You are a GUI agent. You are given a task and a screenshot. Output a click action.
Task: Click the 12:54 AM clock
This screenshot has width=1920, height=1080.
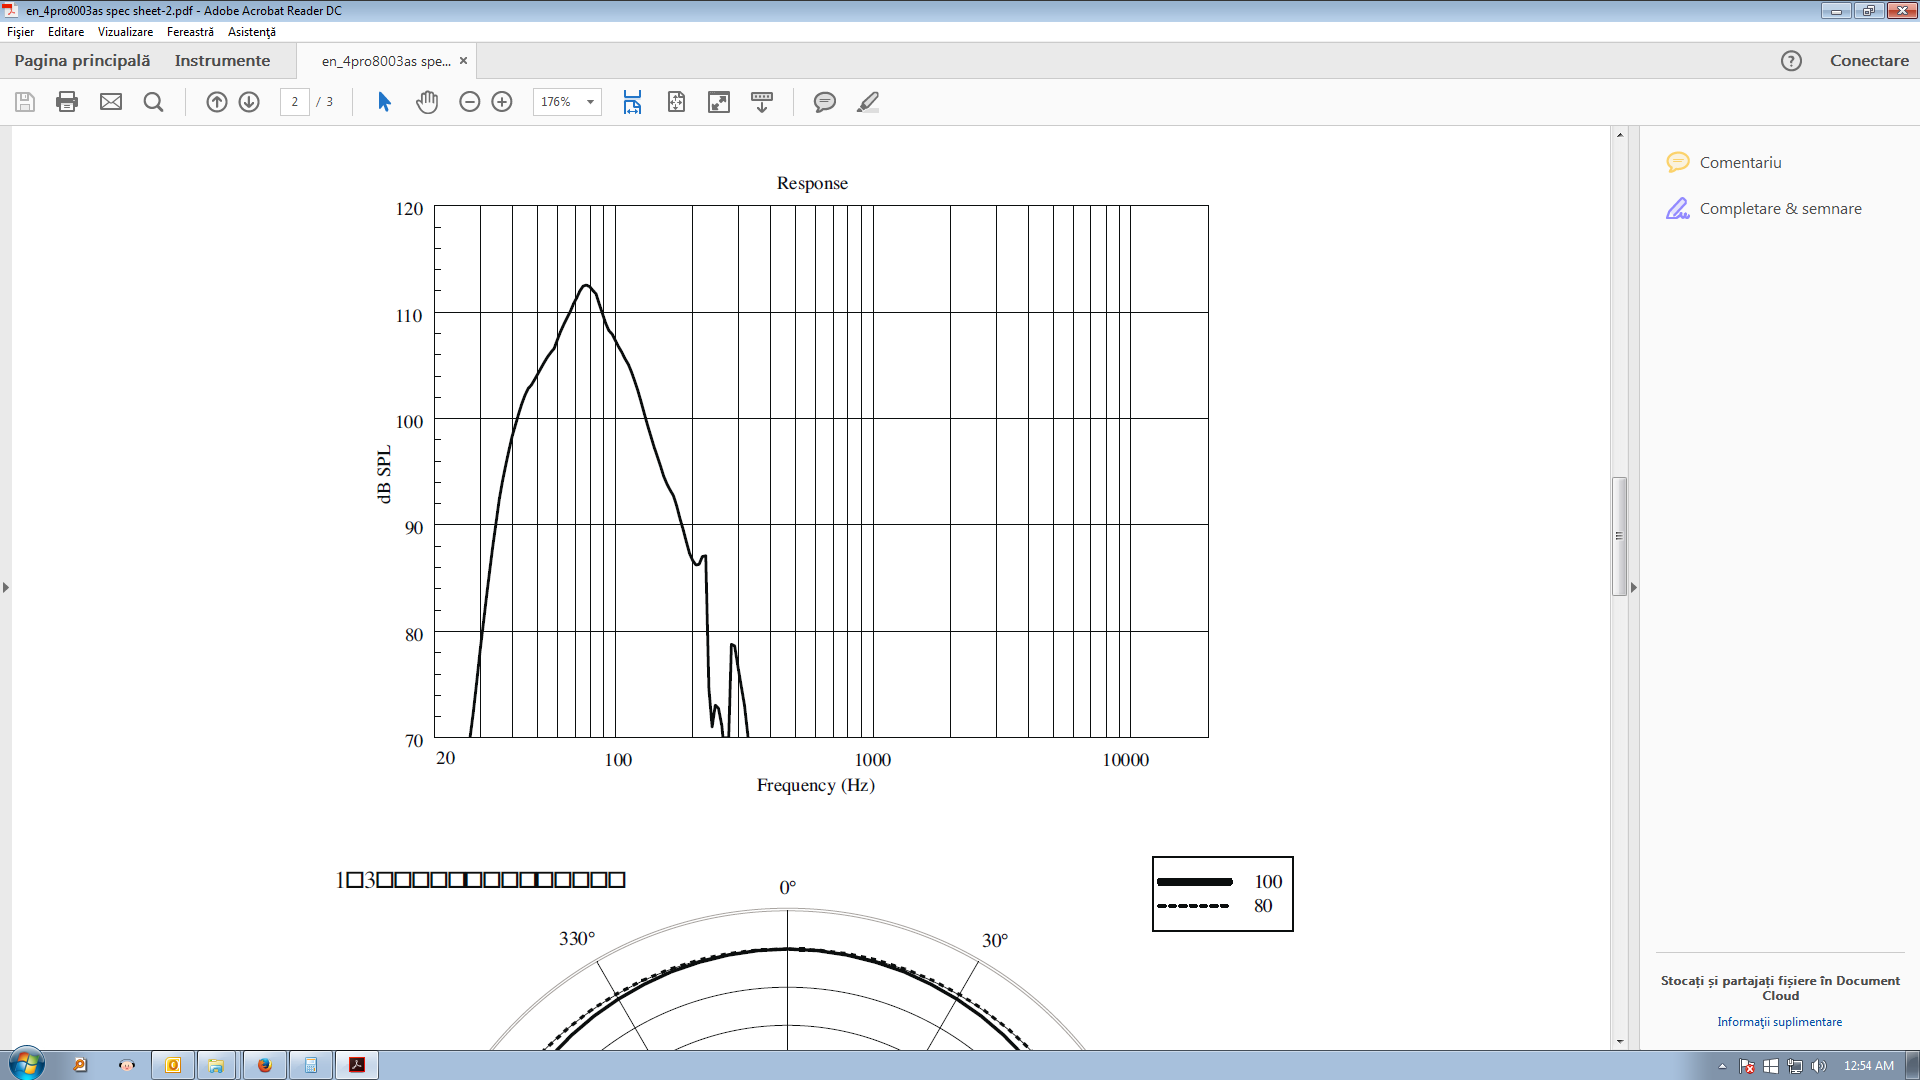click(1868, 1066)
